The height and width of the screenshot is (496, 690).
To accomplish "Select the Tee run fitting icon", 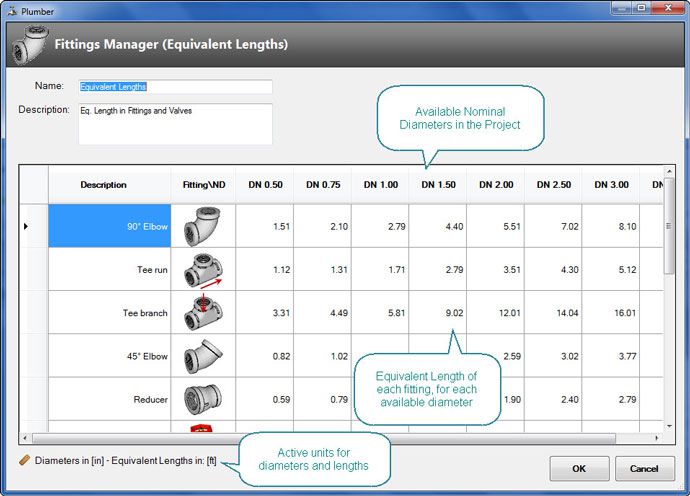I will click(x=204, y=270).
